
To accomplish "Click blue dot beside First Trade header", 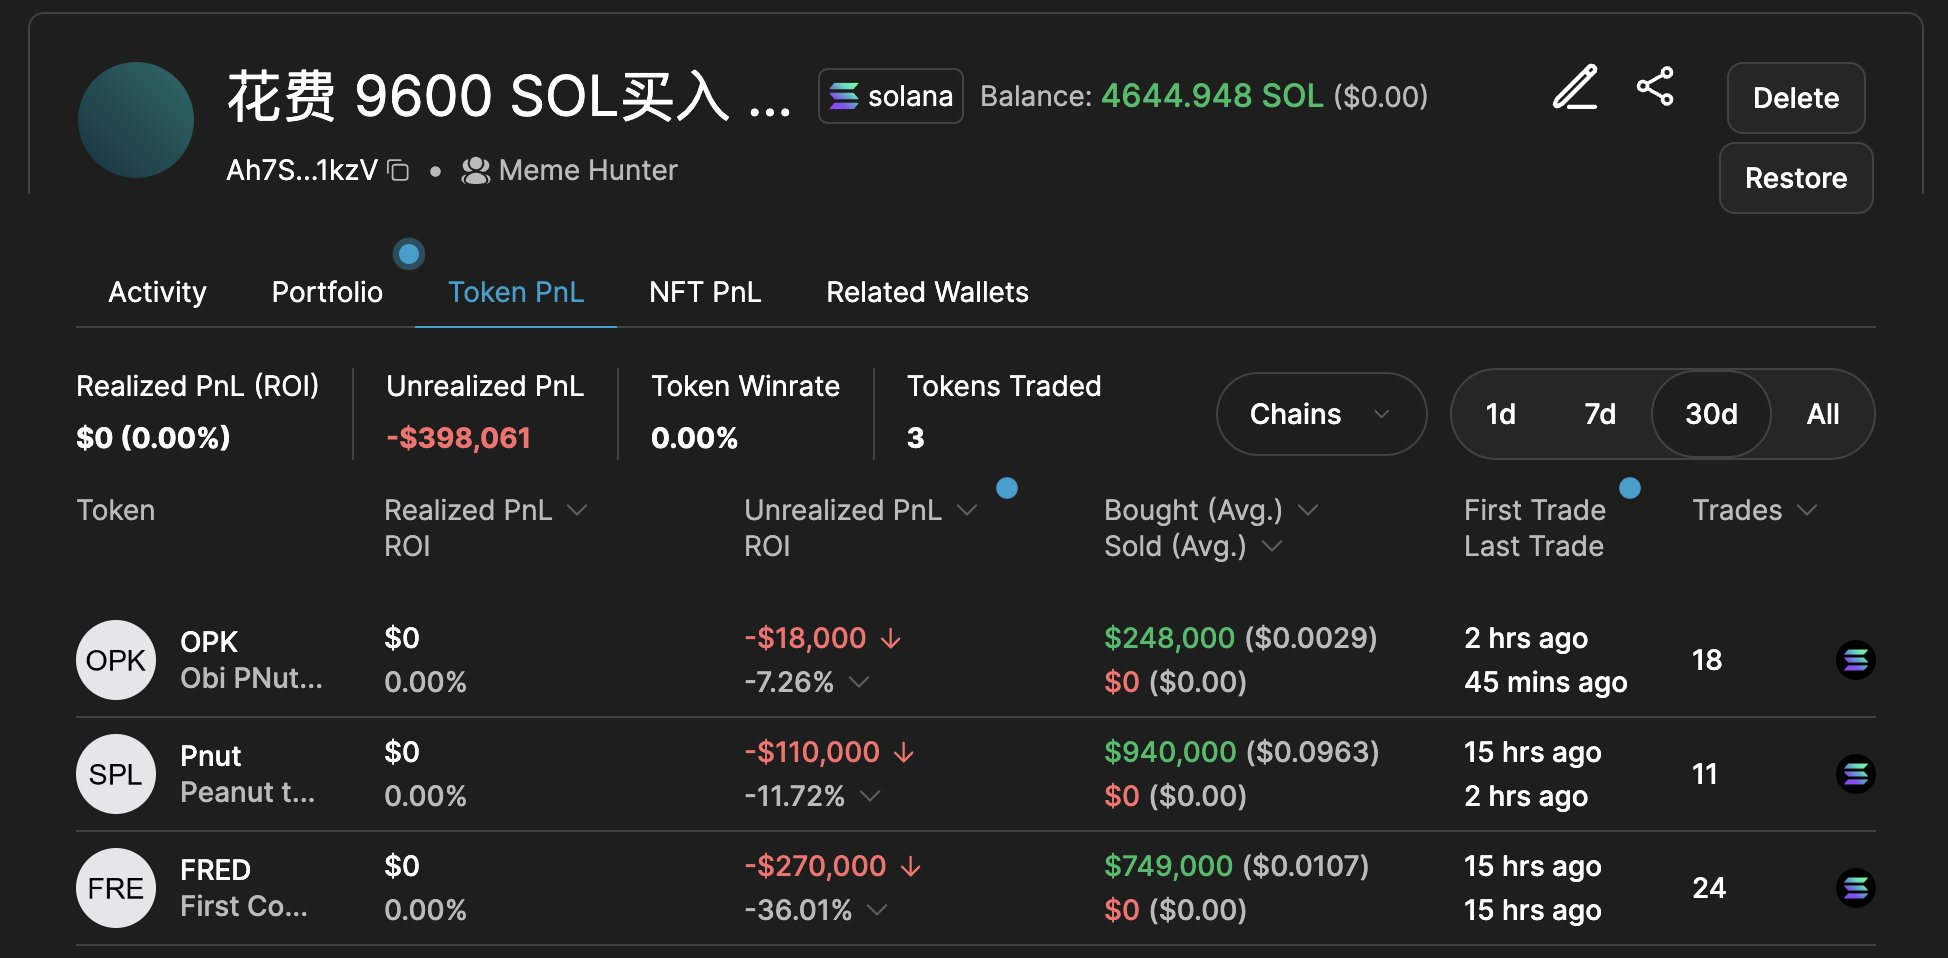I will pos(1630,488).
